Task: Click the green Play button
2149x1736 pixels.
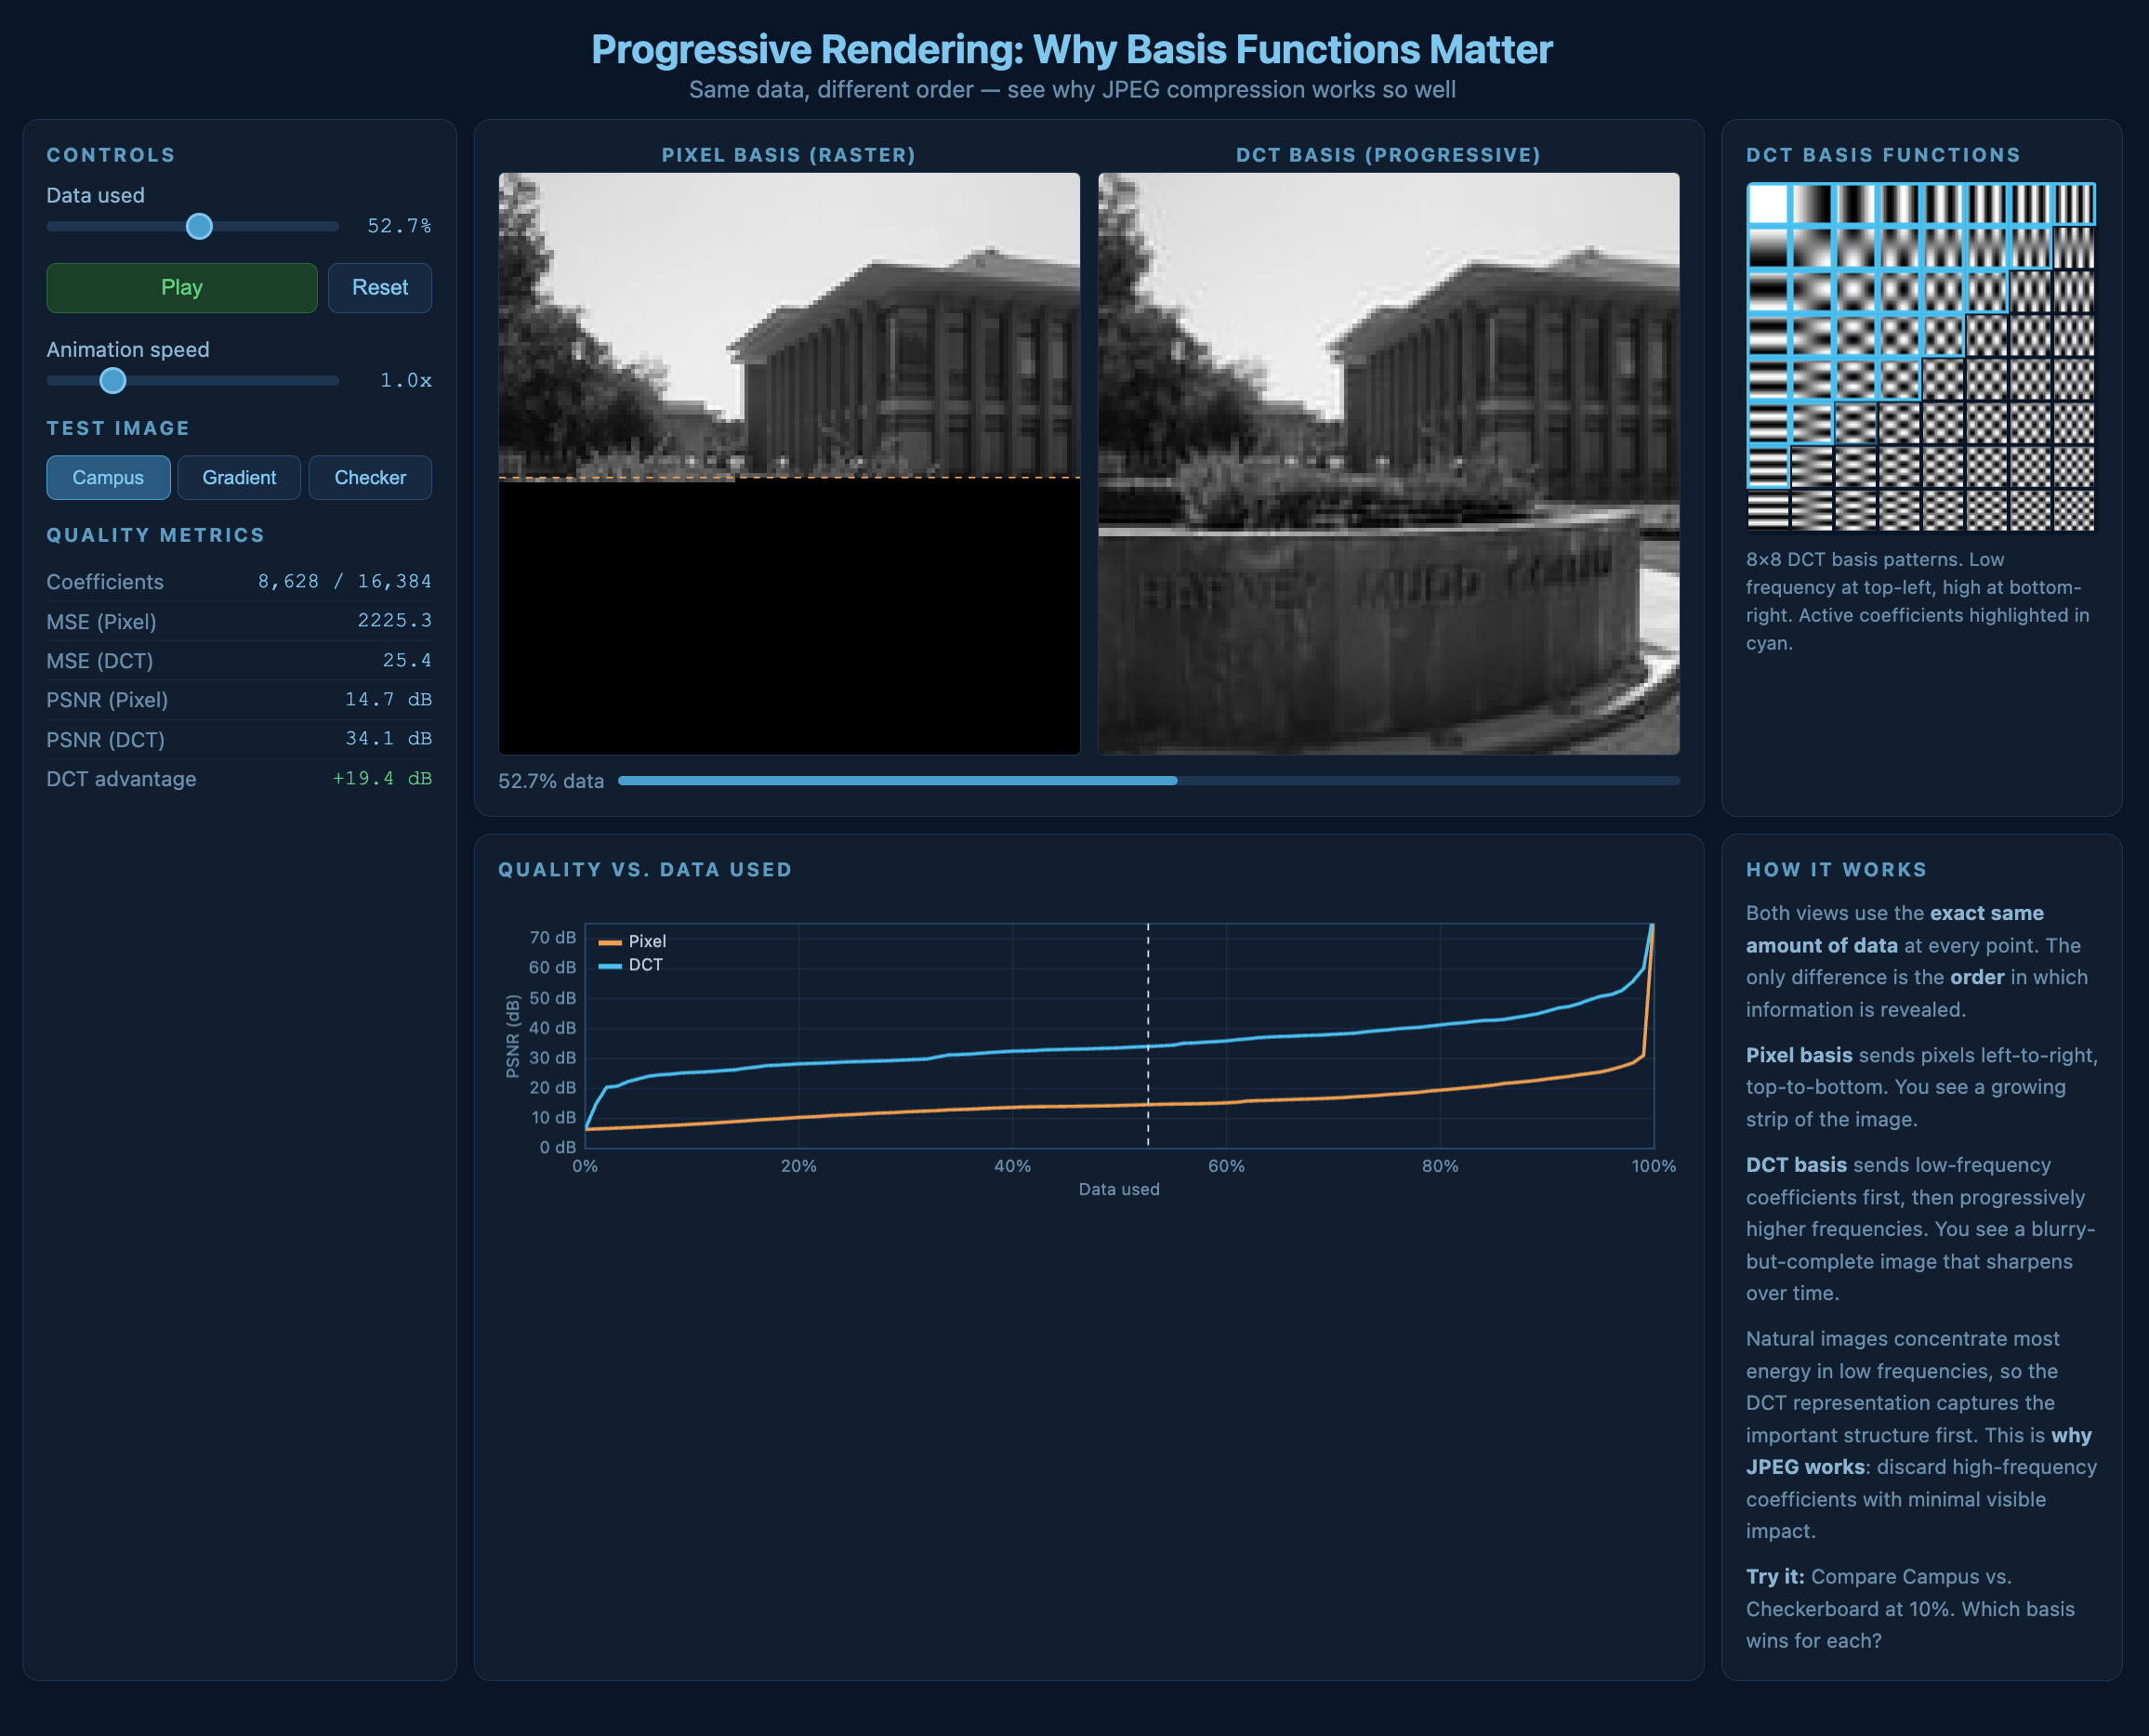Action: [x=181, y=288]
